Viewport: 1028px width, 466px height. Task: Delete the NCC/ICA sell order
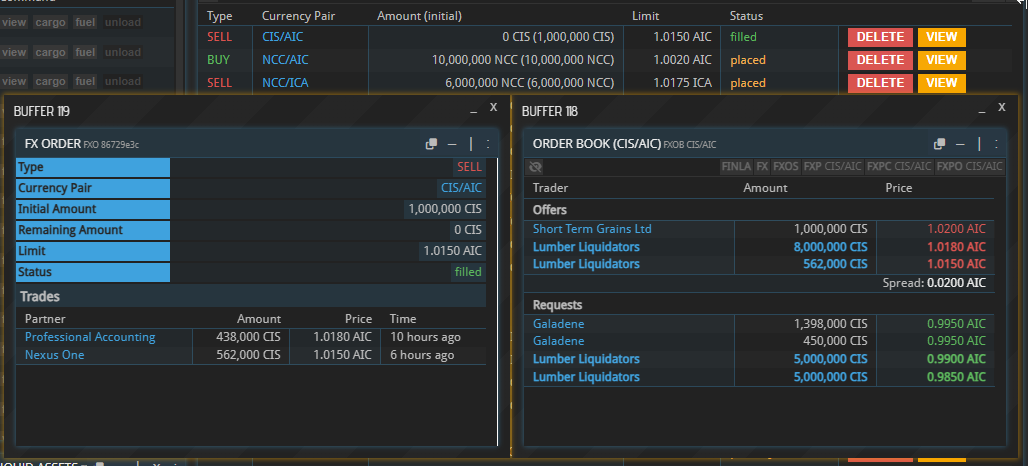pos(880,83)
